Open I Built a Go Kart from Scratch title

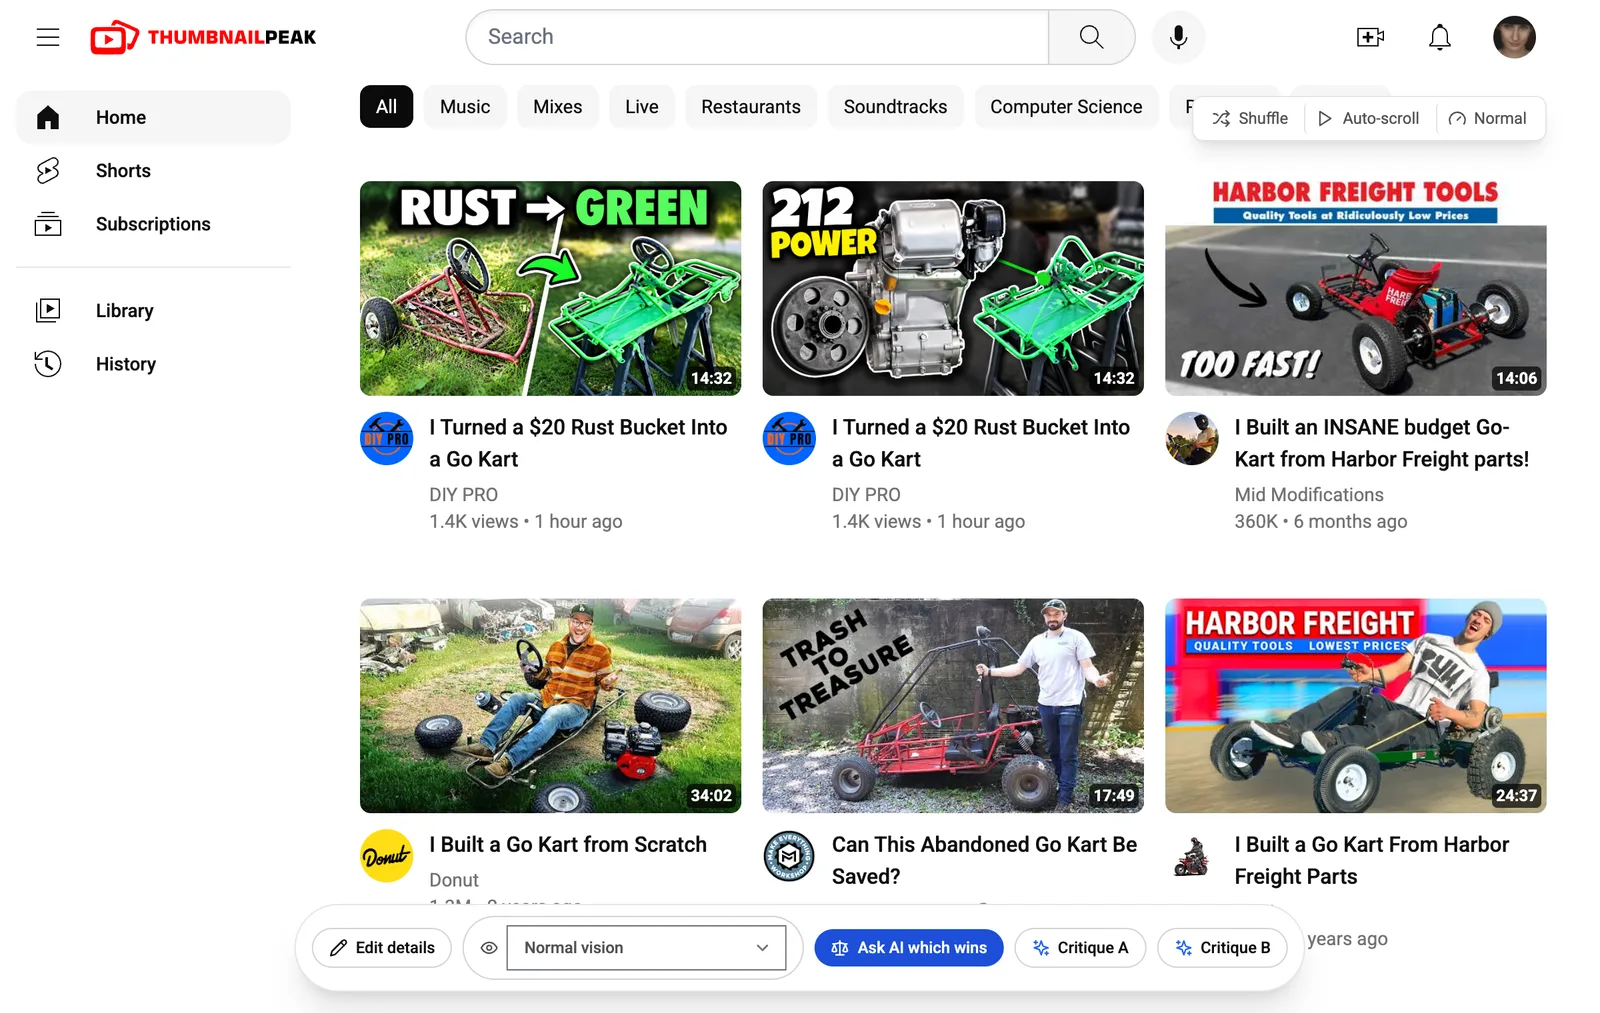(568, 845)
